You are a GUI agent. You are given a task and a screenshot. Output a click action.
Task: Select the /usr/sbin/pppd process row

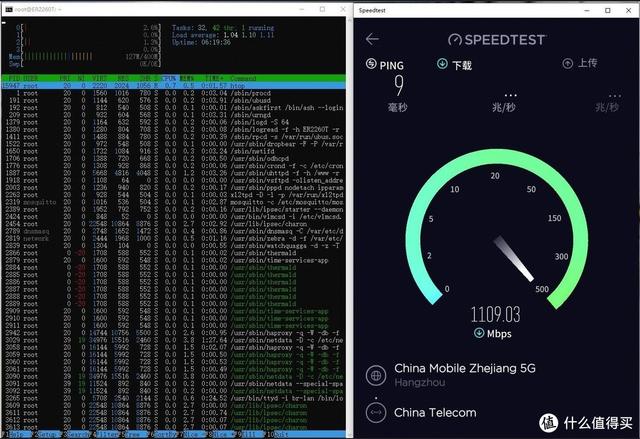click(x=173, y=188)
